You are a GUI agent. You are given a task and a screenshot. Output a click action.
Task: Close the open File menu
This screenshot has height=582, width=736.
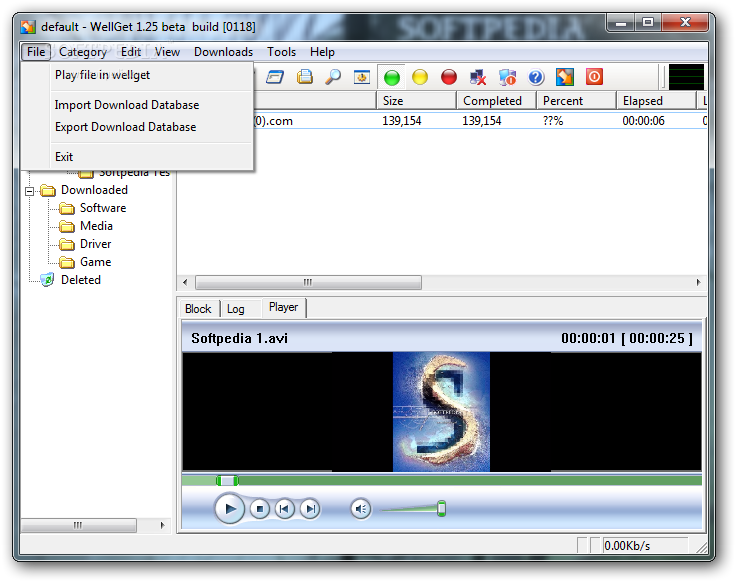[36, 52]
